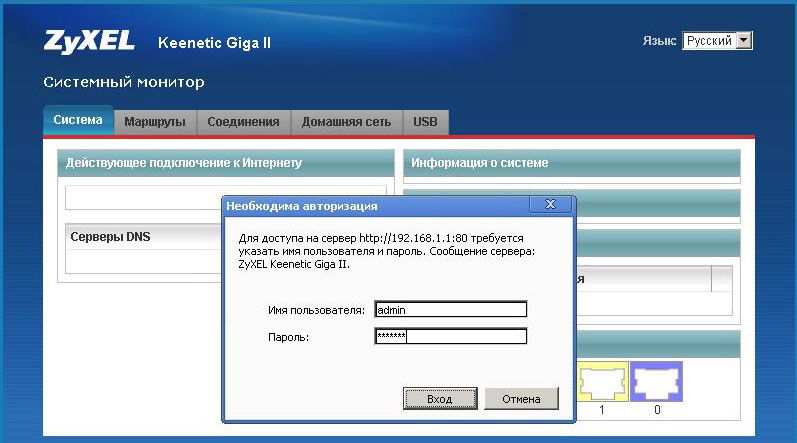Select the Система tab

(78, 120)
